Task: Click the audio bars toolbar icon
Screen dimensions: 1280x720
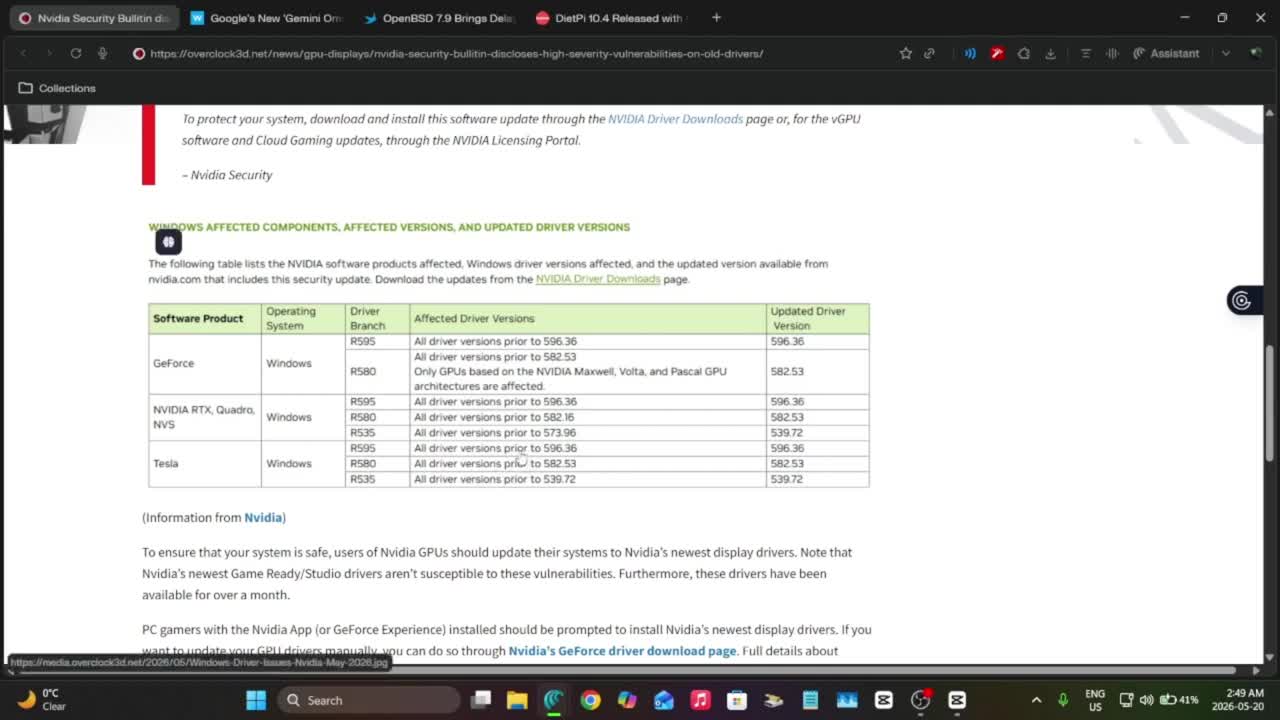Action: (1112, 53)
